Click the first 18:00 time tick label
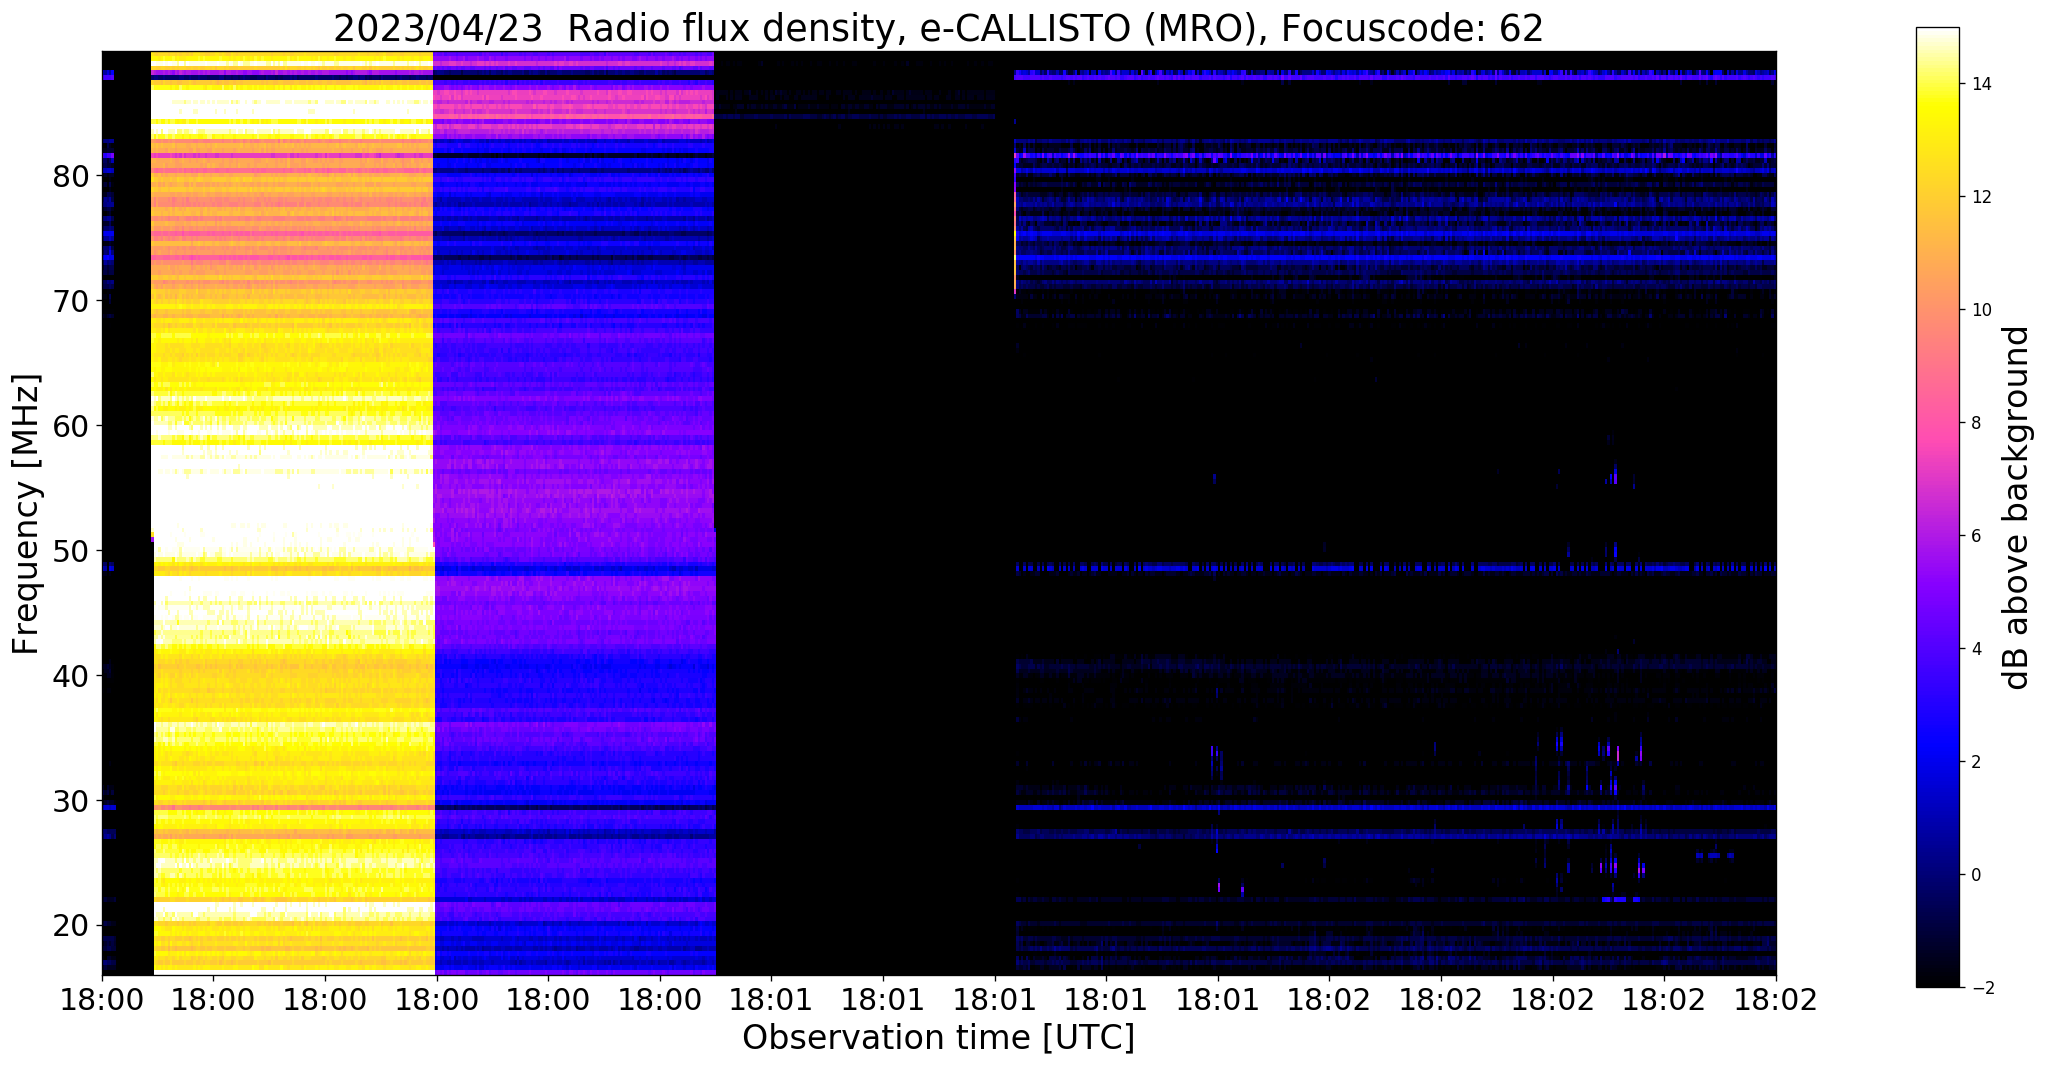Screen dimensions: 2047x1067 pos(102,1000)
